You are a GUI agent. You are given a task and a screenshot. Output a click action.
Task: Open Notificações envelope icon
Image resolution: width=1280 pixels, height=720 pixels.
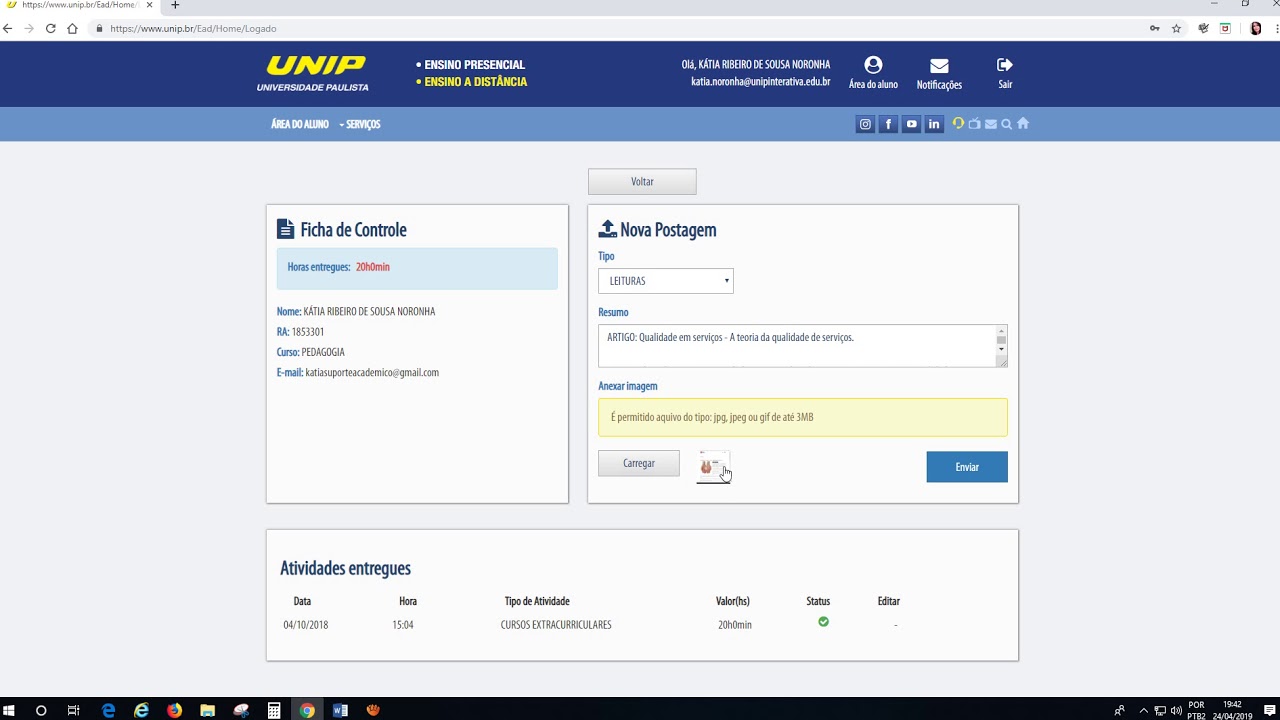point(939,66)
